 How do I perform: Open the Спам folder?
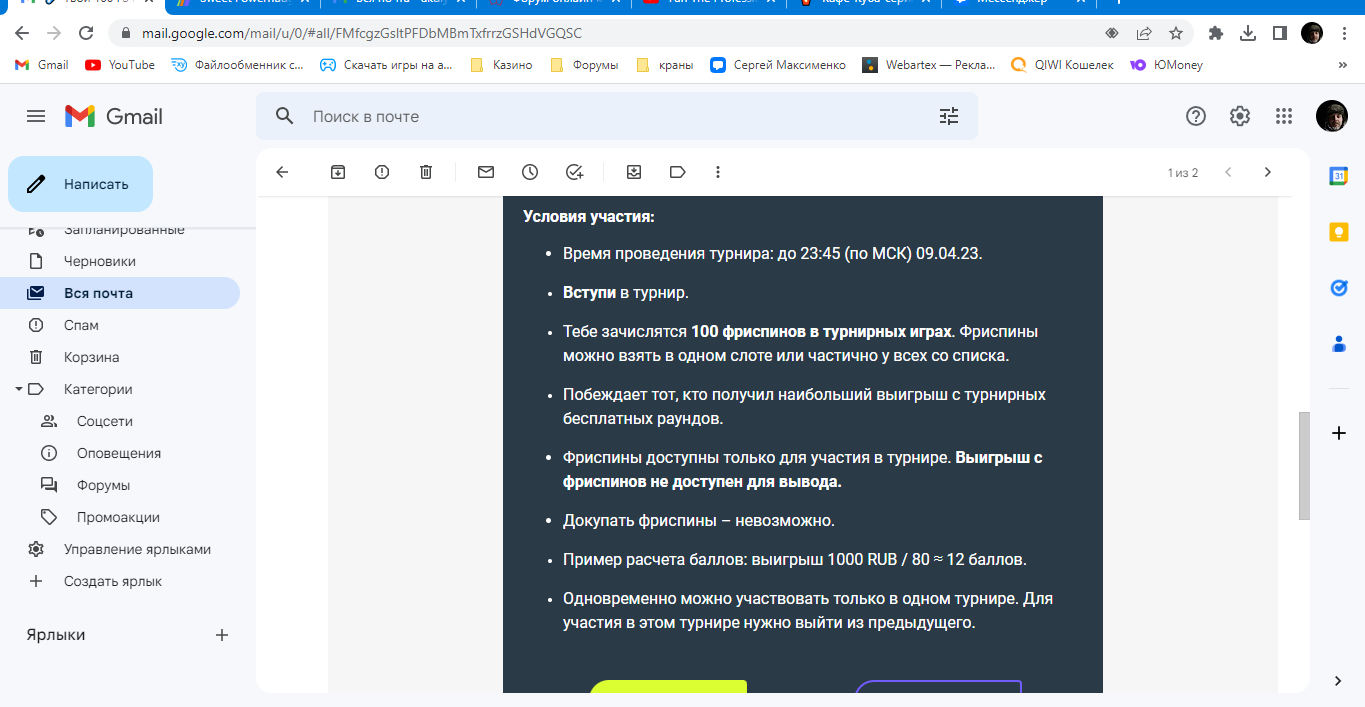click(x=81, y=325)
